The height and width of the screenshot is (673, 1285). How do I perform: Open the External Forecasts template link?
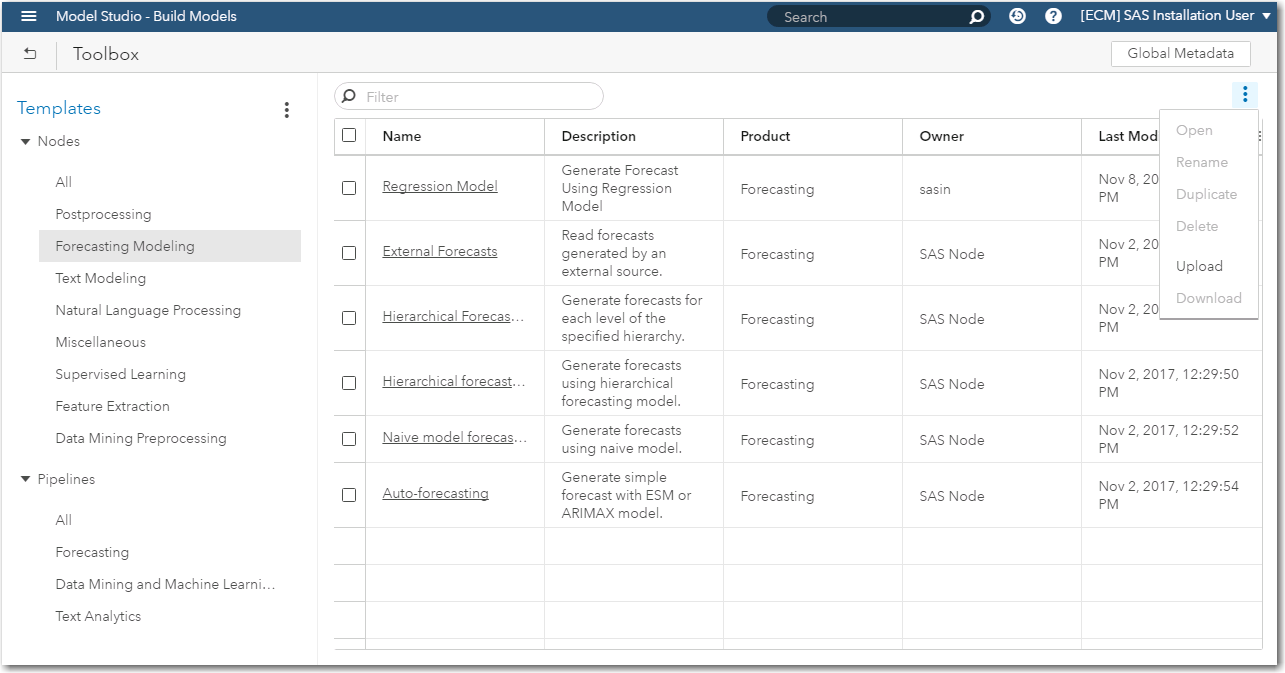pos(439,251)
